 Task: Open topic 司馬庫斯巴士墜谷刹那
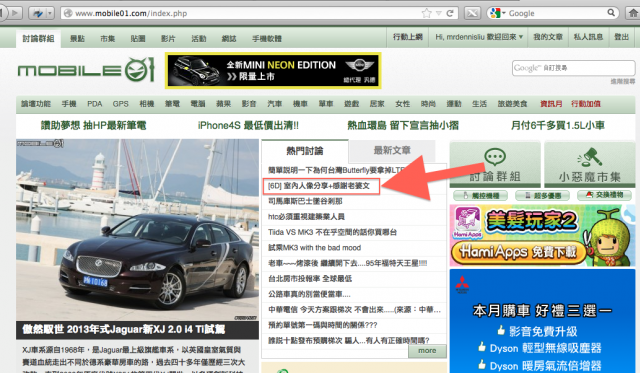[305, 202]
